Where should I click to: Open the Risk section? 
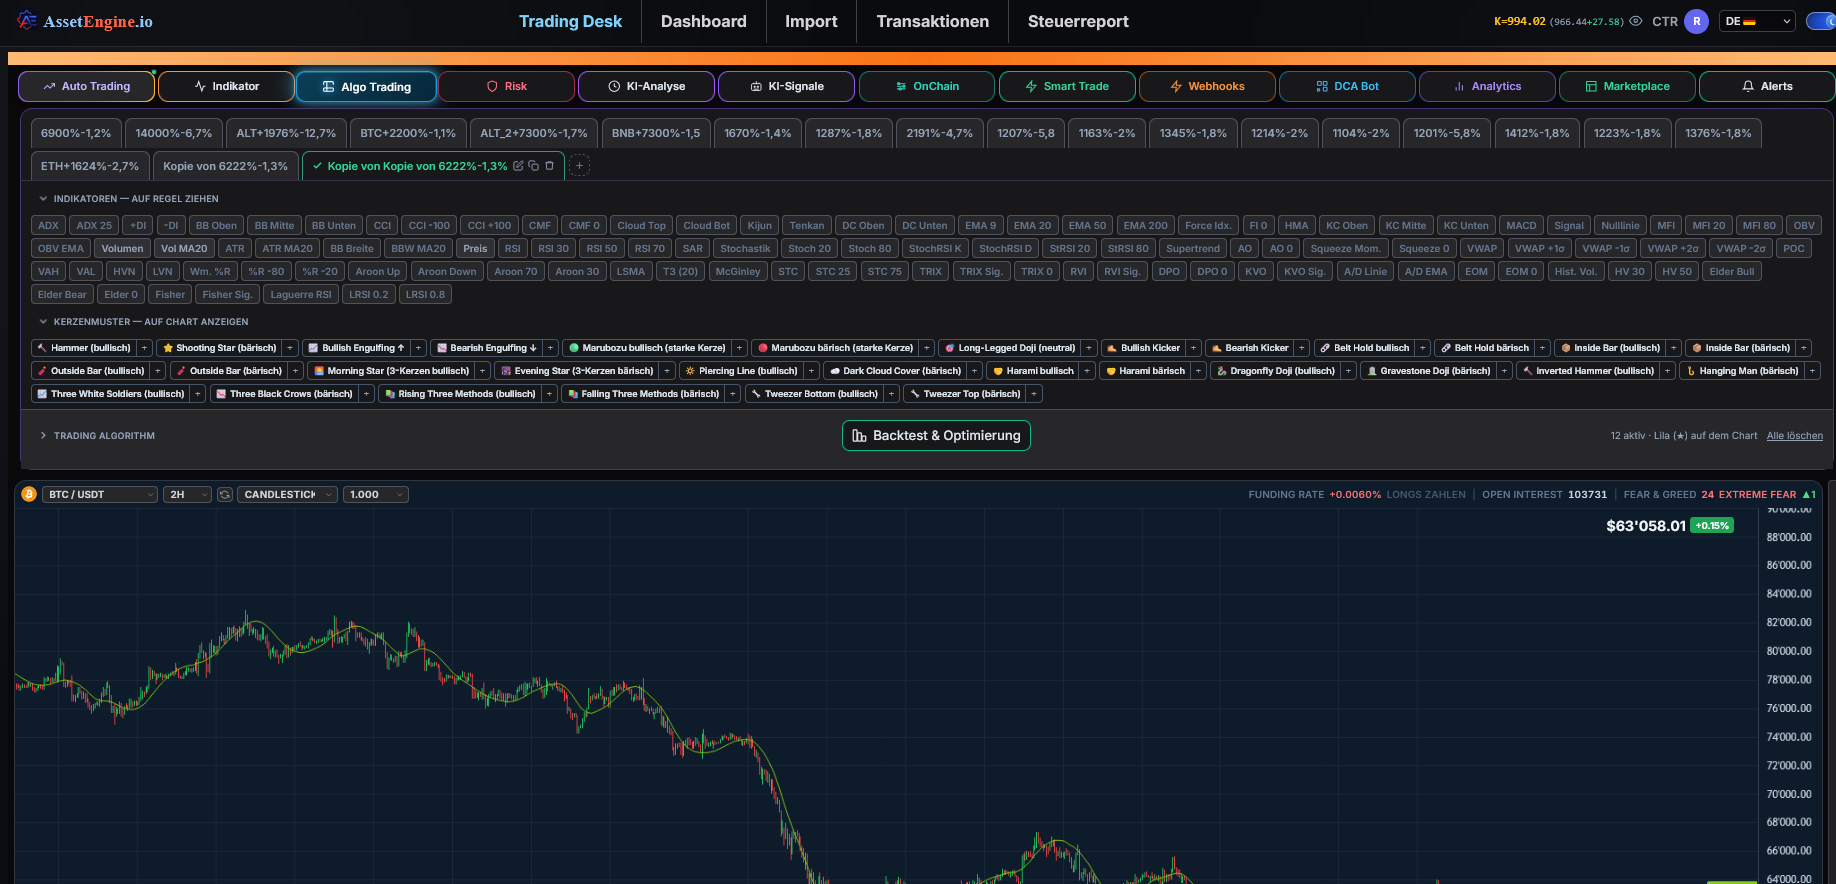506,86
